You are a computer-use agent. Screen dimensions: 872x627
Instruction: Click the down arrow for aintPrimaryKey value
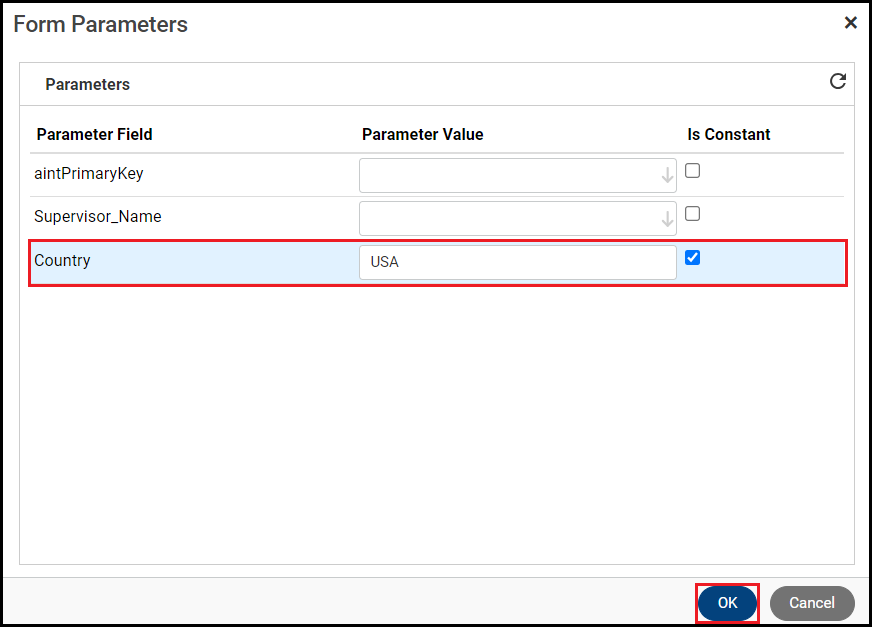tap(667, 176)
